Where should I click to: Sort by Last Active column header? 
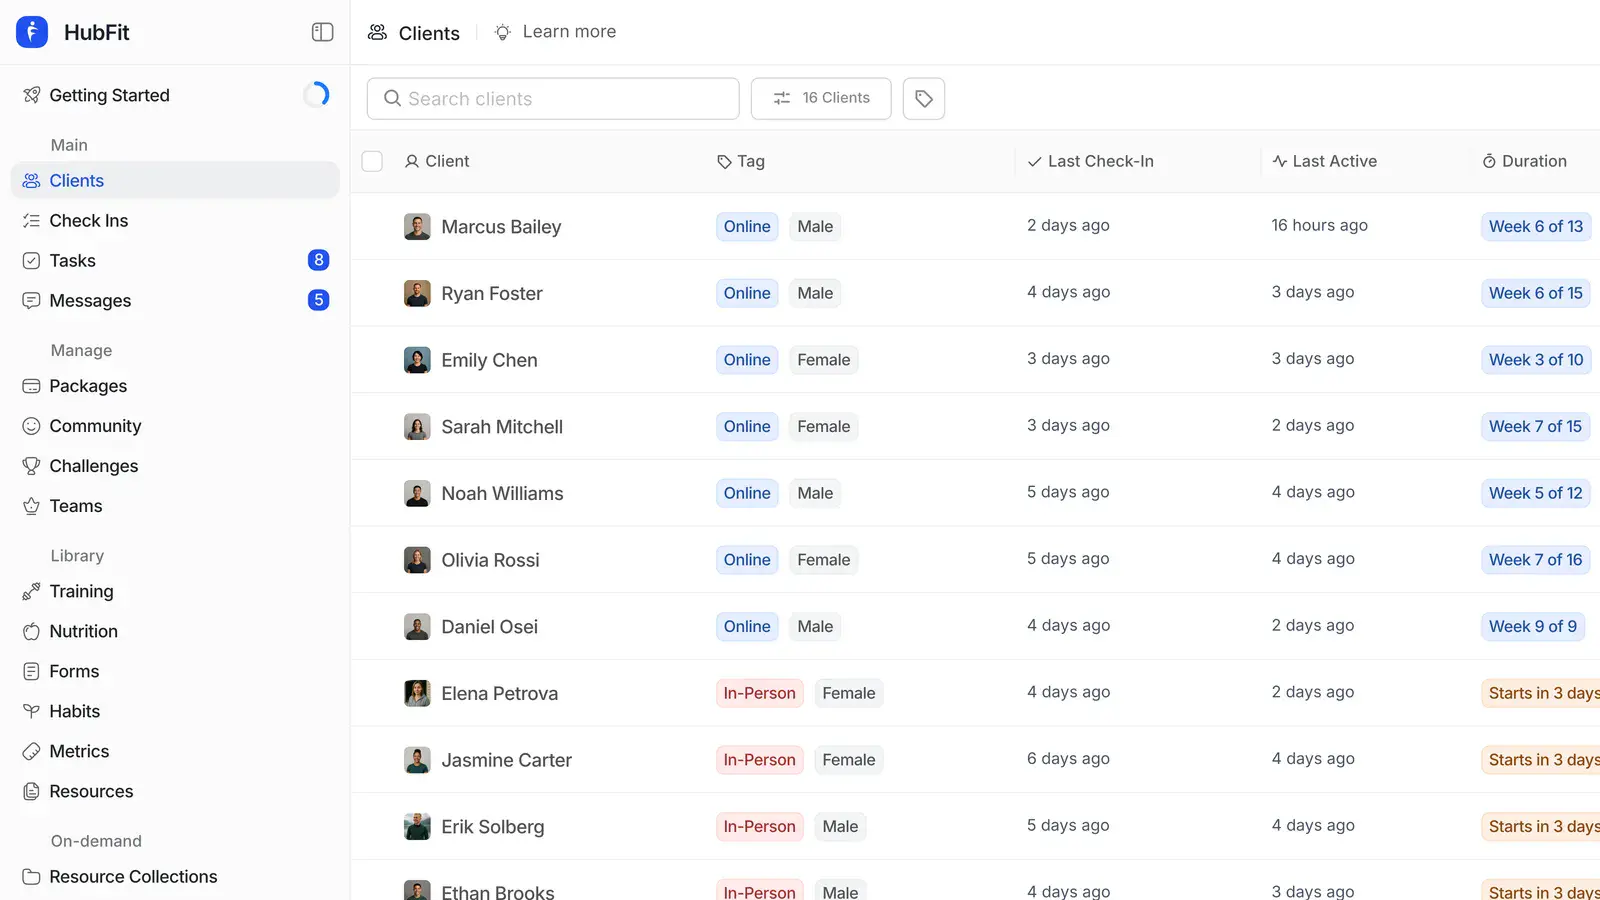click(x=1324, y=161)
